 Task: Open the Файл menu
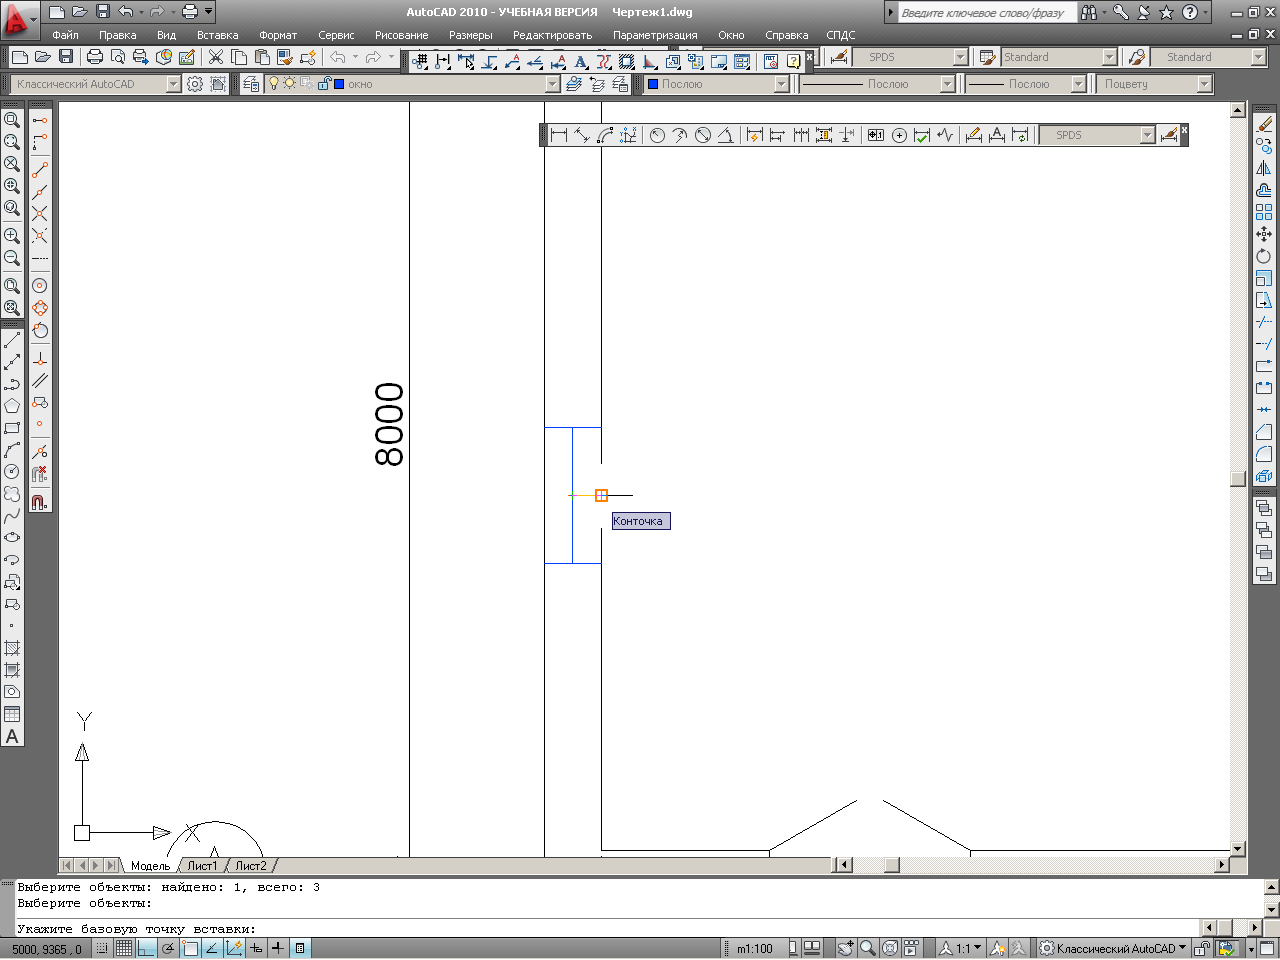point(65,35)
